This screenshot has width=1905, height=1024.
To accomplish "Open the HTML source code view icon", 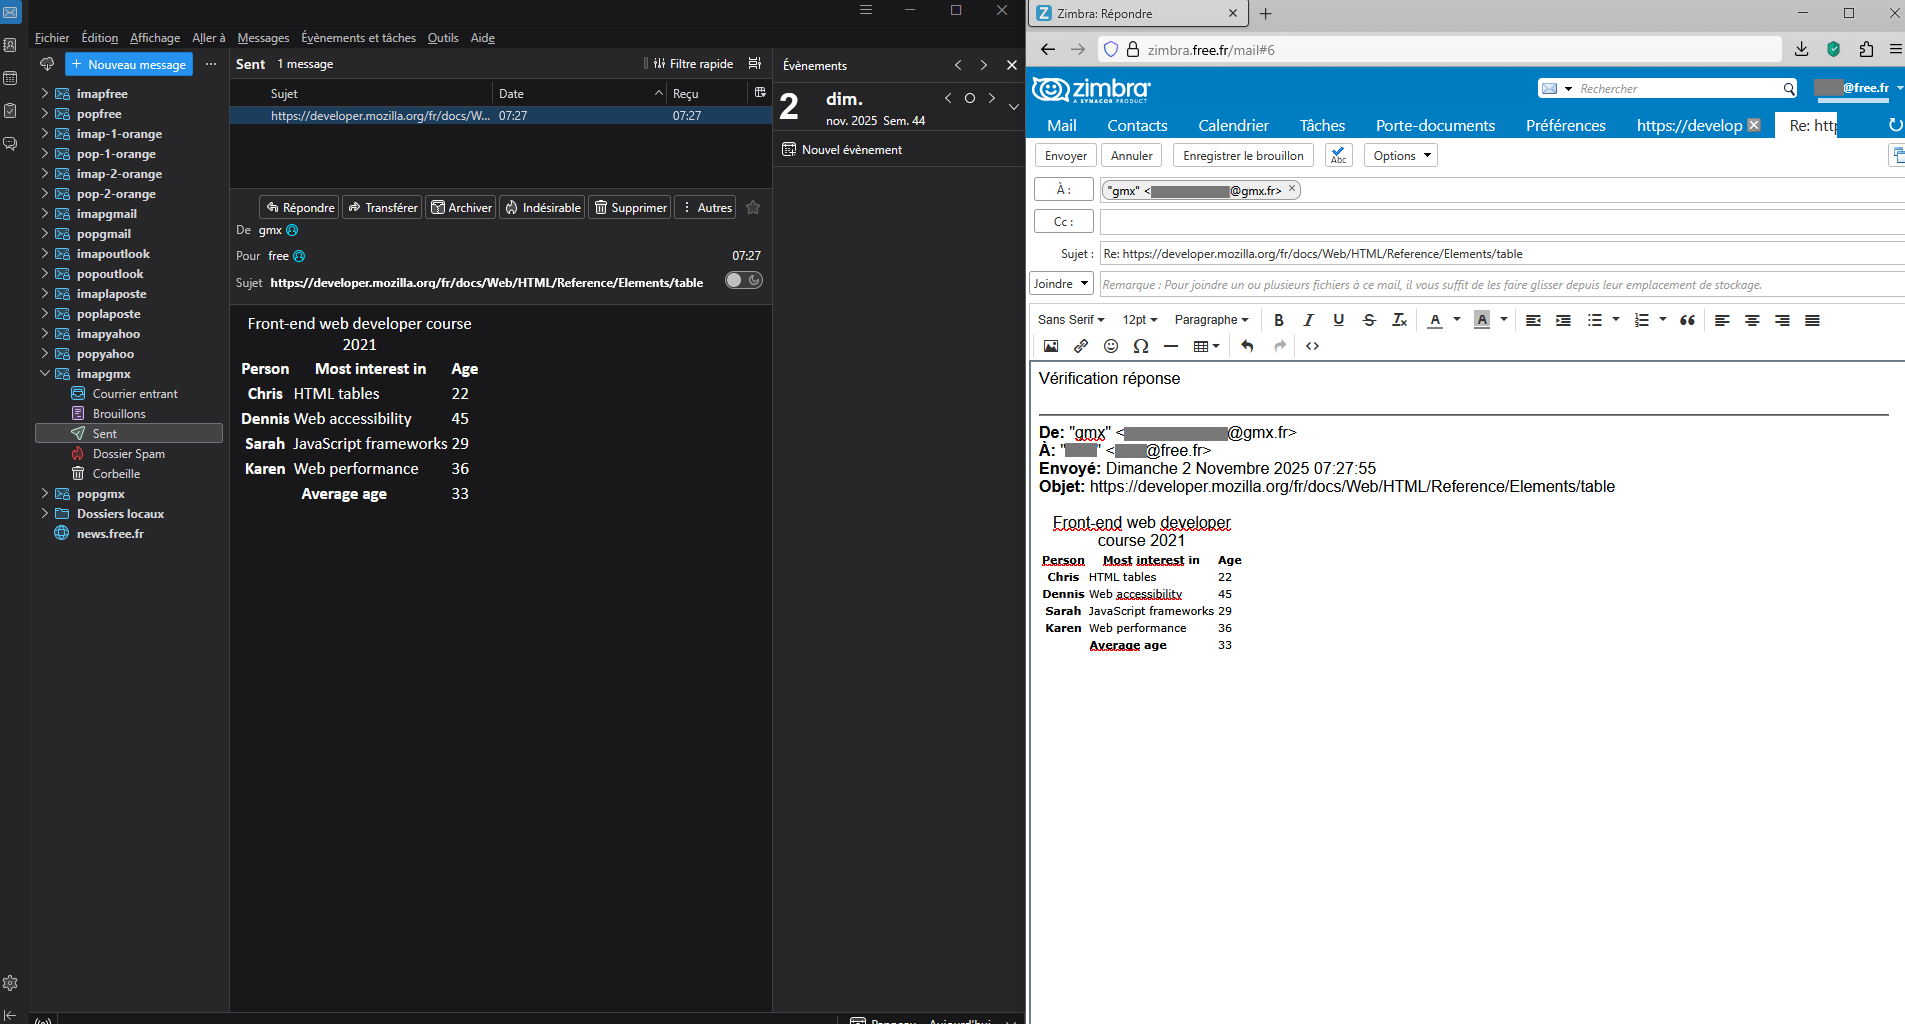I will [x=1312, y=346].
